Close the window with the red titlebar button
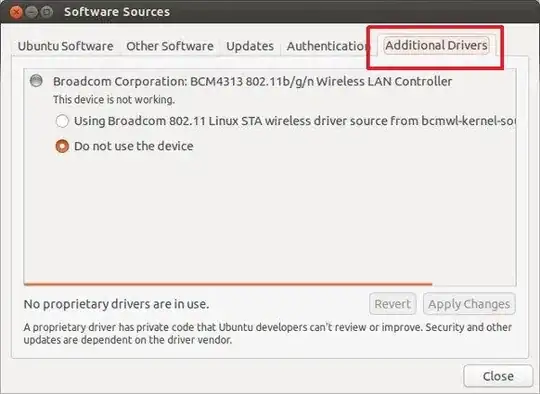The width and height of the screenshot is (540, 394). coord(16,12)
